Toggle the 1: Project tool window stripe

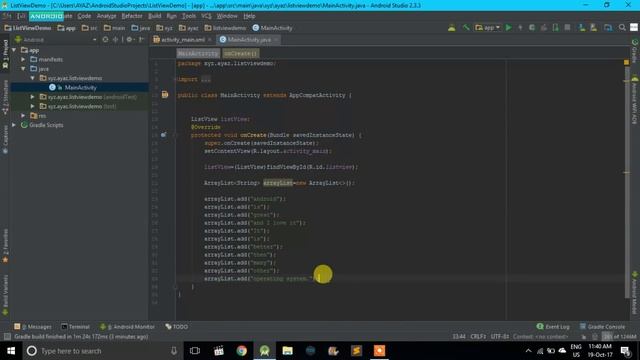click(x=5, y=53)
